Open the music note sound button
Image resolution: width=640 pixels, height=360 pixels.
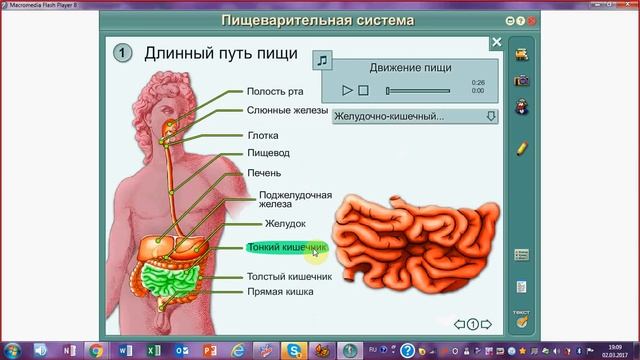(322, 60)
